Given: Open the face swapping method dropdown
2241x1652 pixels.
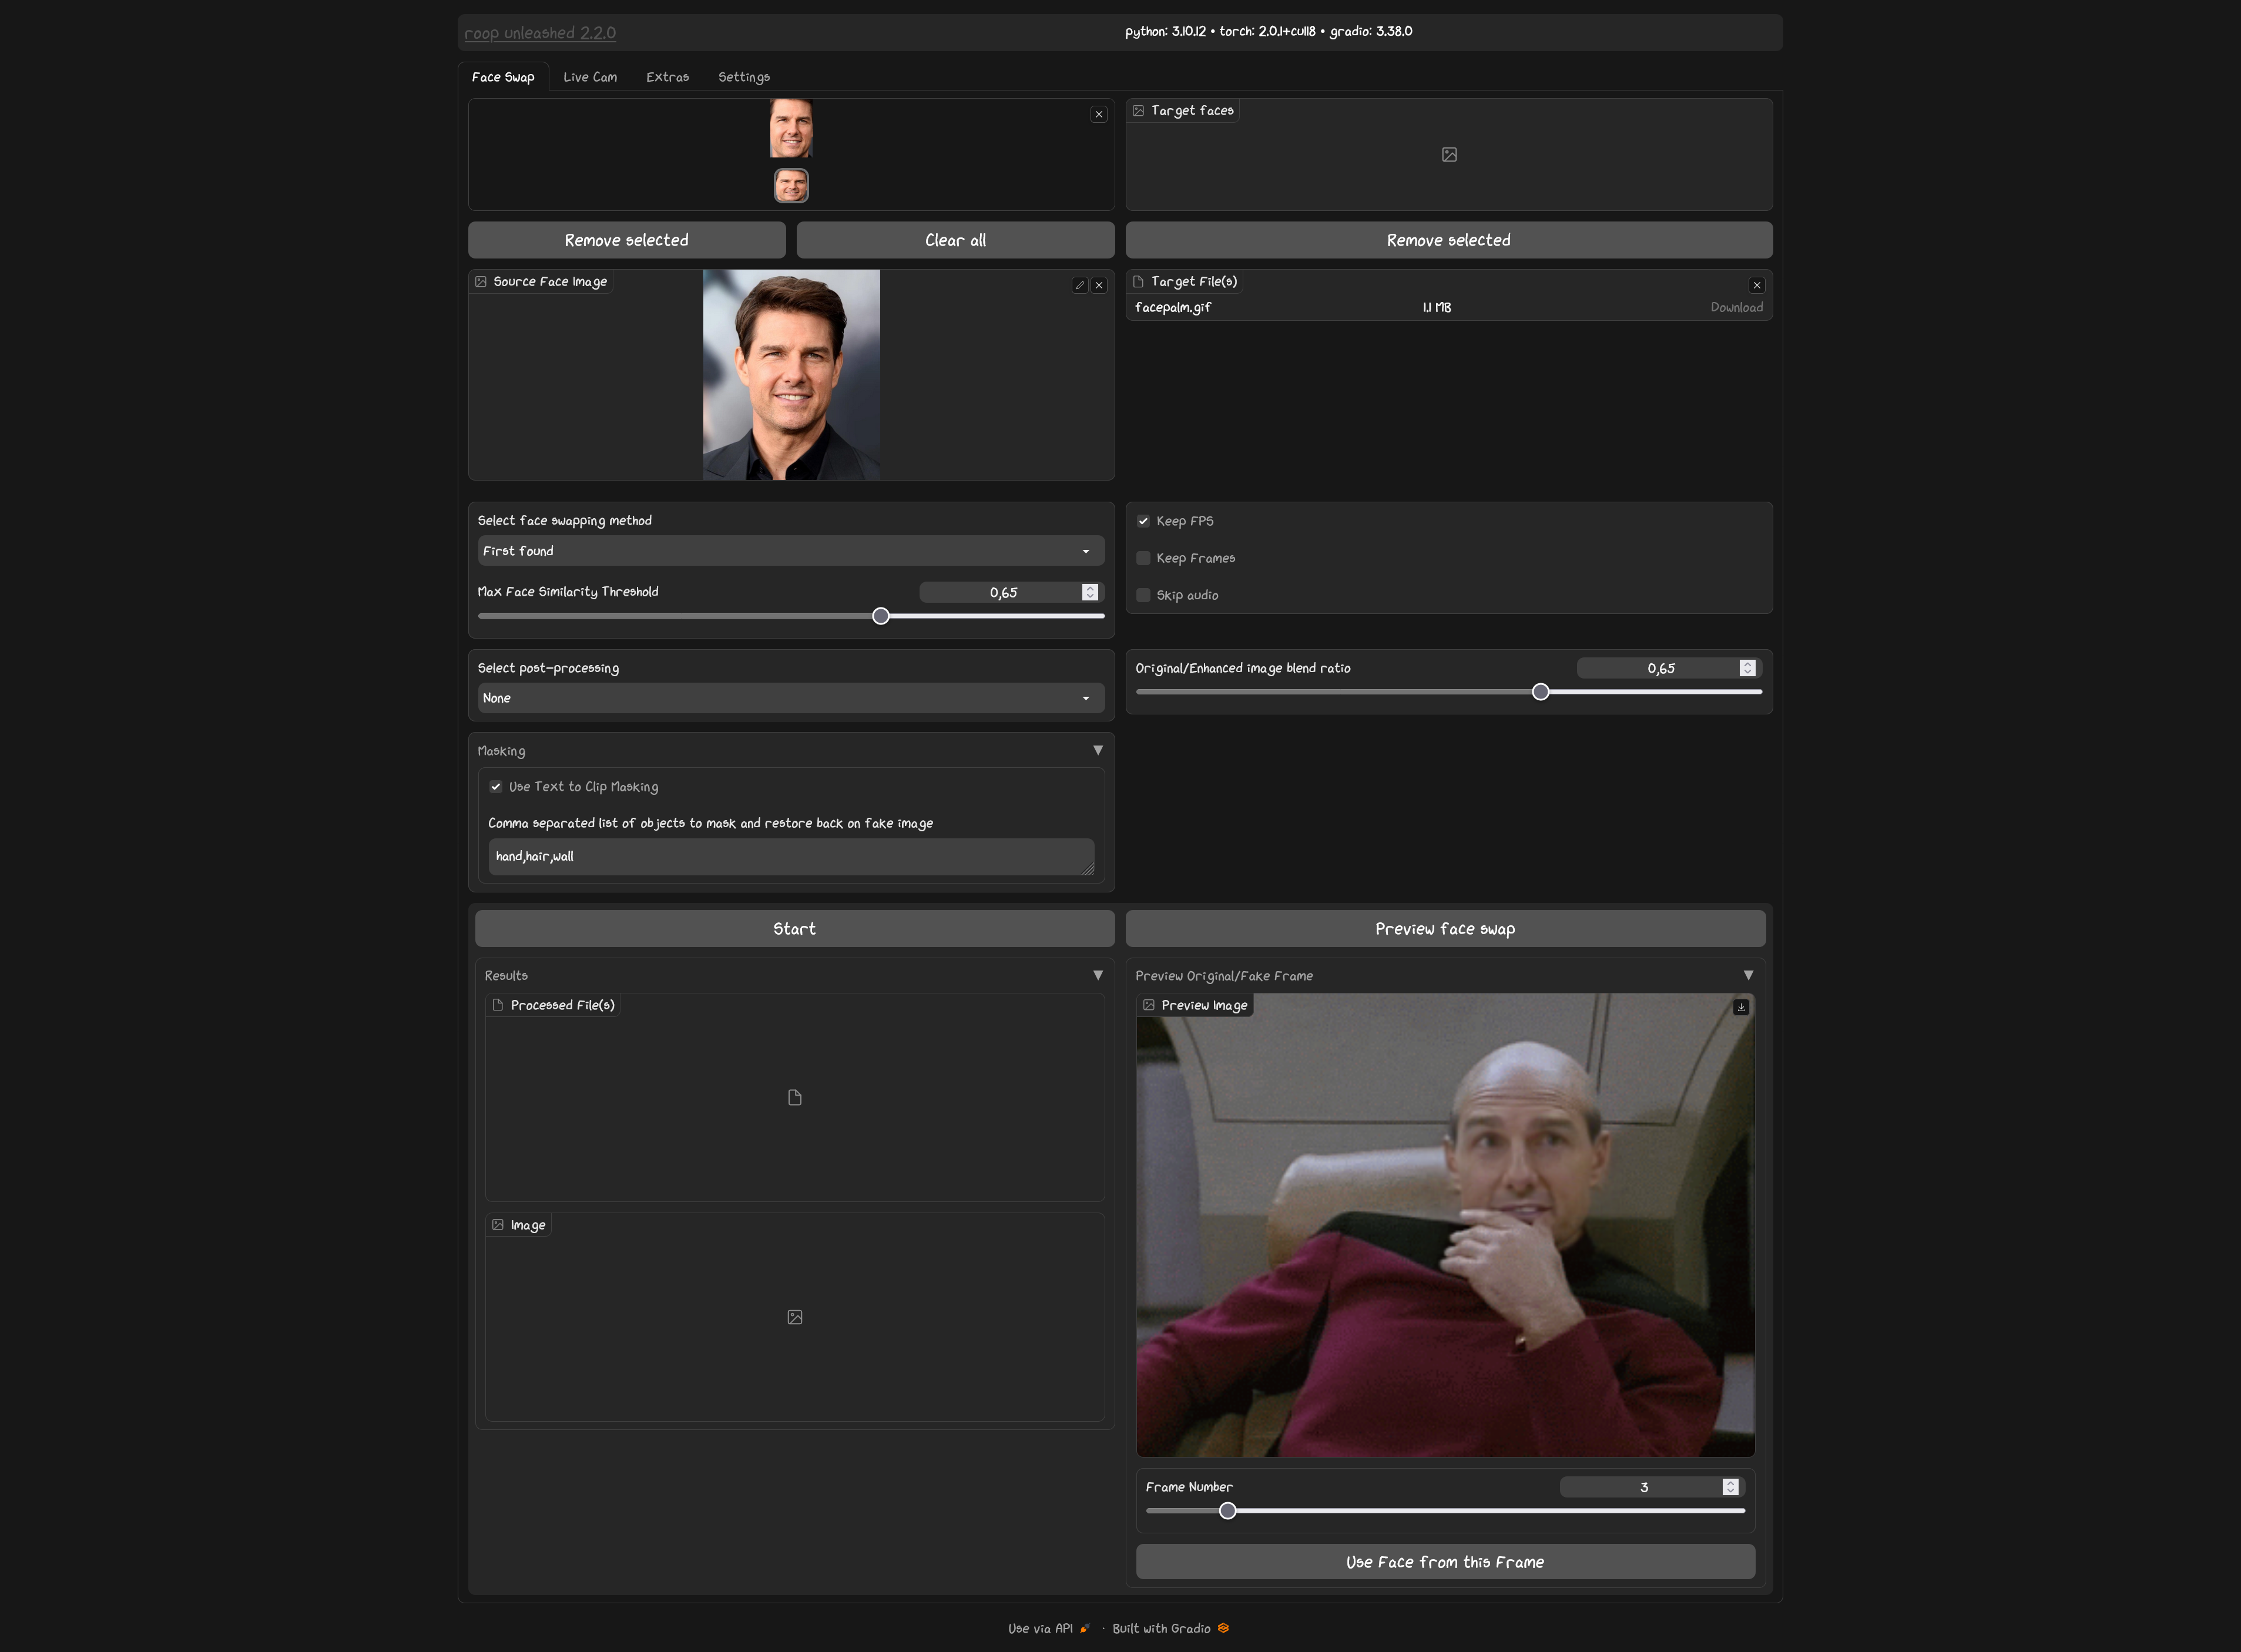Looking at the screenshot, I should pyautogui.click(x=789, y=550).
